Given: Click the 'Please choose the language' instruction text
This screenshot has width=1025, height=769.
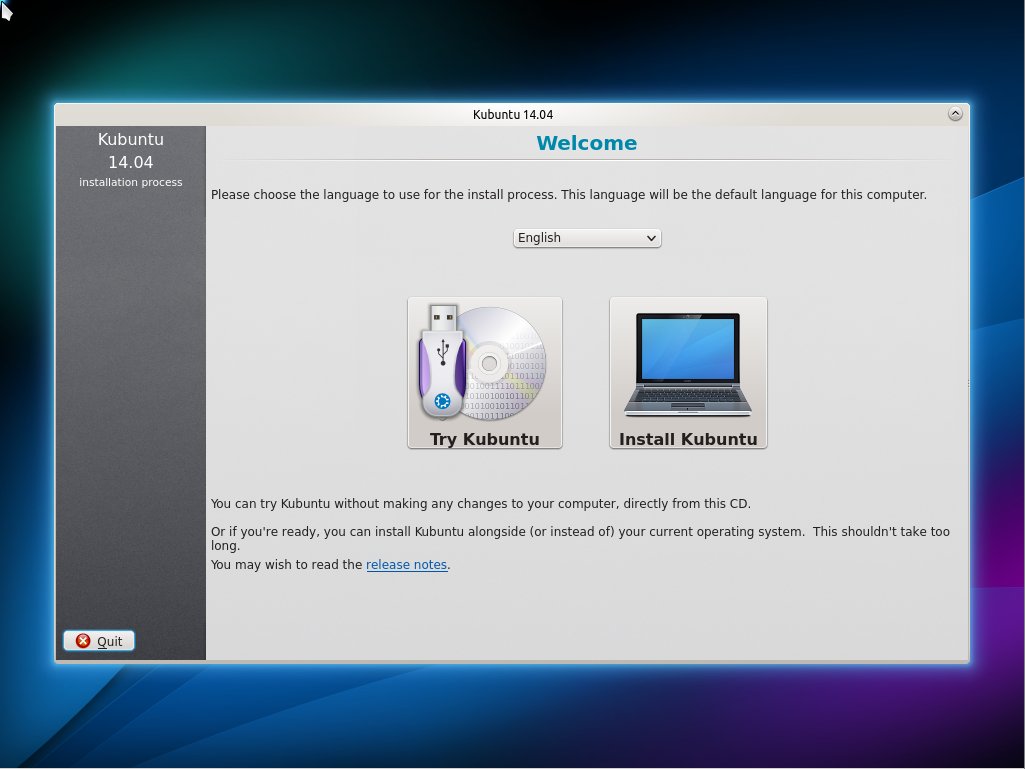Looking at the screenshot, I should 569,195.
